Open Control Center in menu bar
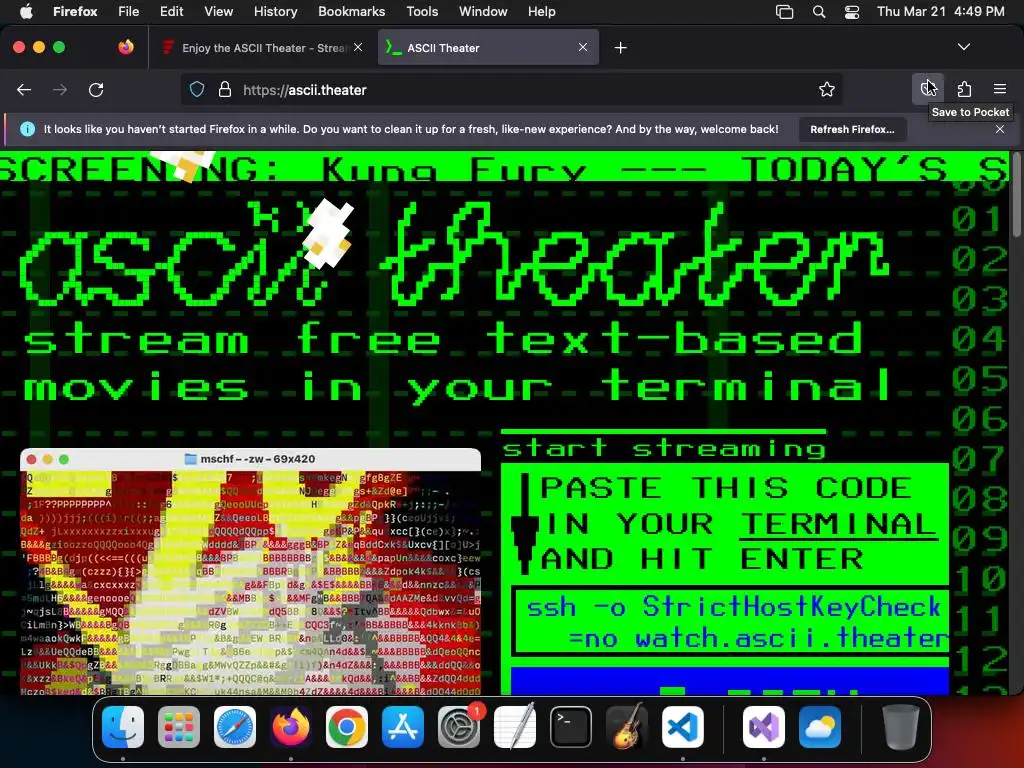1024x768 pixels. pyautogui.click(x=852, y=12)
